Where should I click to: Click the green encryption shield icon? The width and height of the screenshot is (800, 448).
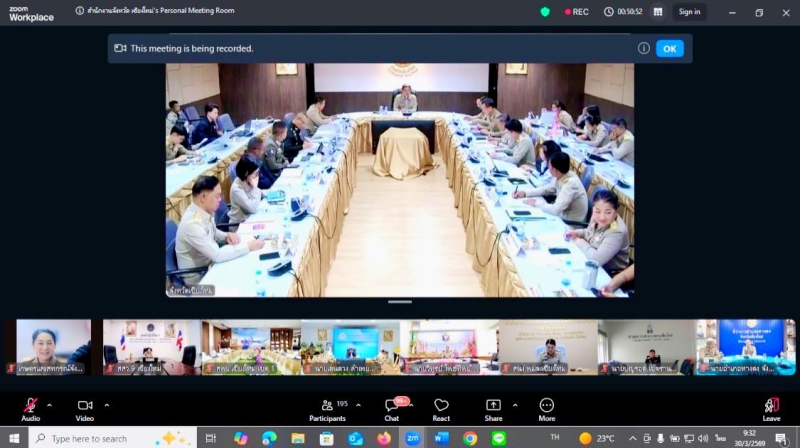click(x=545, y=12)
